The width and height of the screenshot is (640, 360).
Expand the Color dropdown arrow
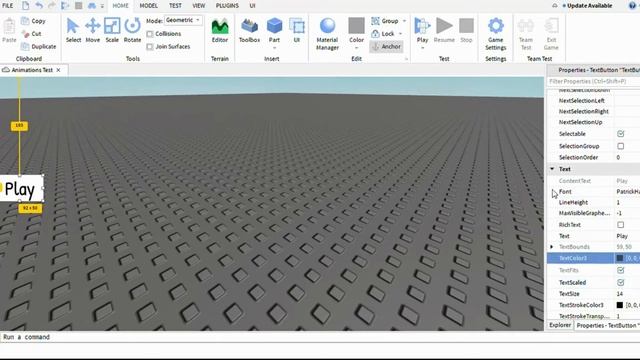point(356,48)
